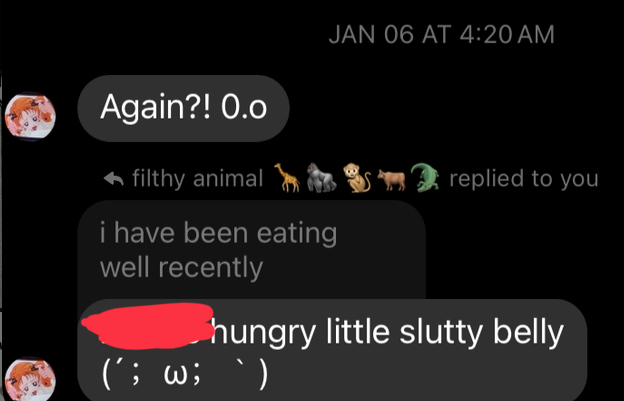
Task: Open the "filthy animal" sender name
Action: [x=198, y=178]
